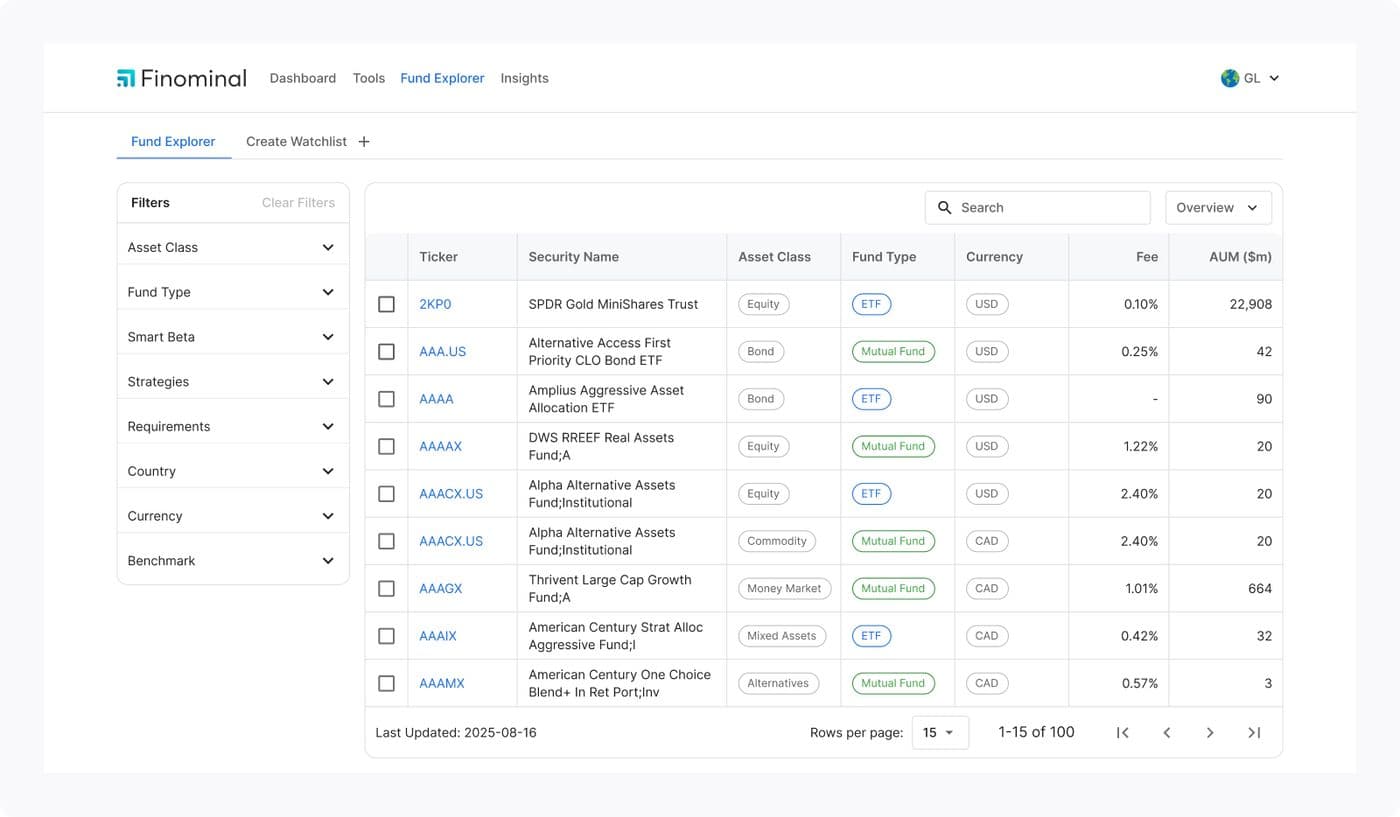Image resolution: width=1400 pixels, height=817 pixels.
Task: Expand the Strategies filter
Action: pyautogui.click(x=233, y=382)
